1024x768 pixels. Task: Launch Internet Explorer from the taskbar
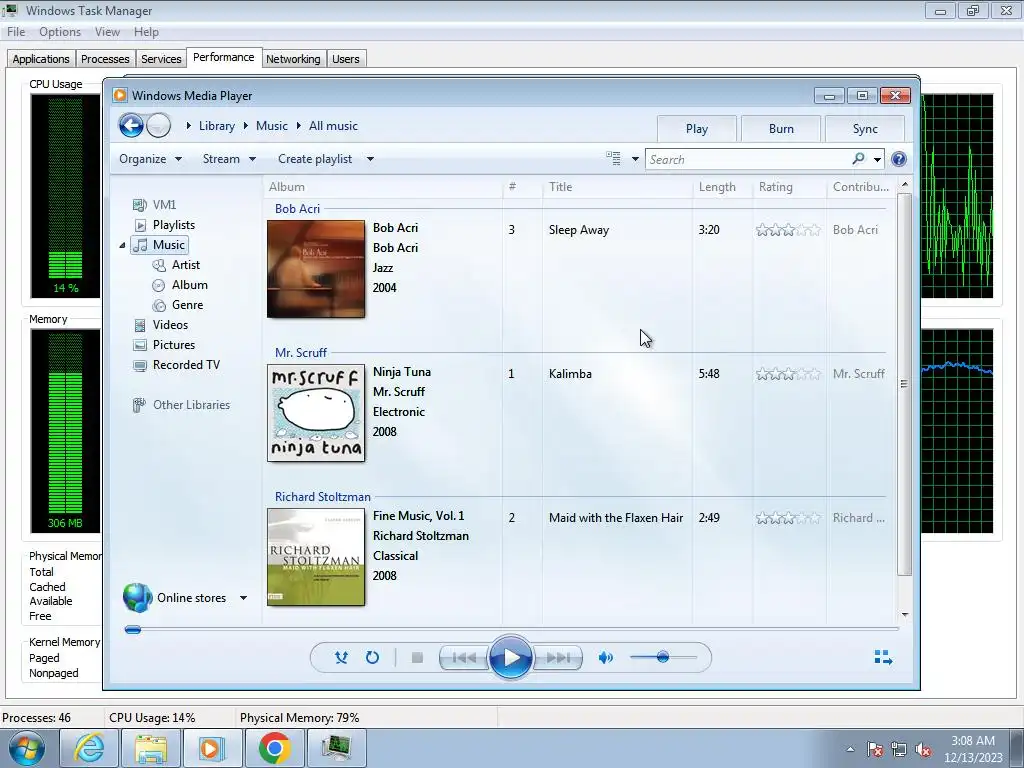point(88,748)
